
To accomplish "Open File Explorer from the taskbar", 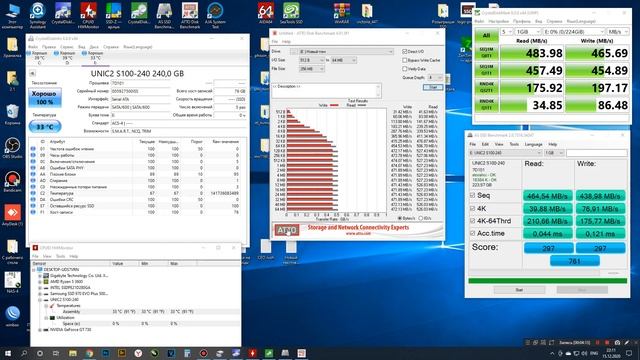I will [x=73, y=353].
